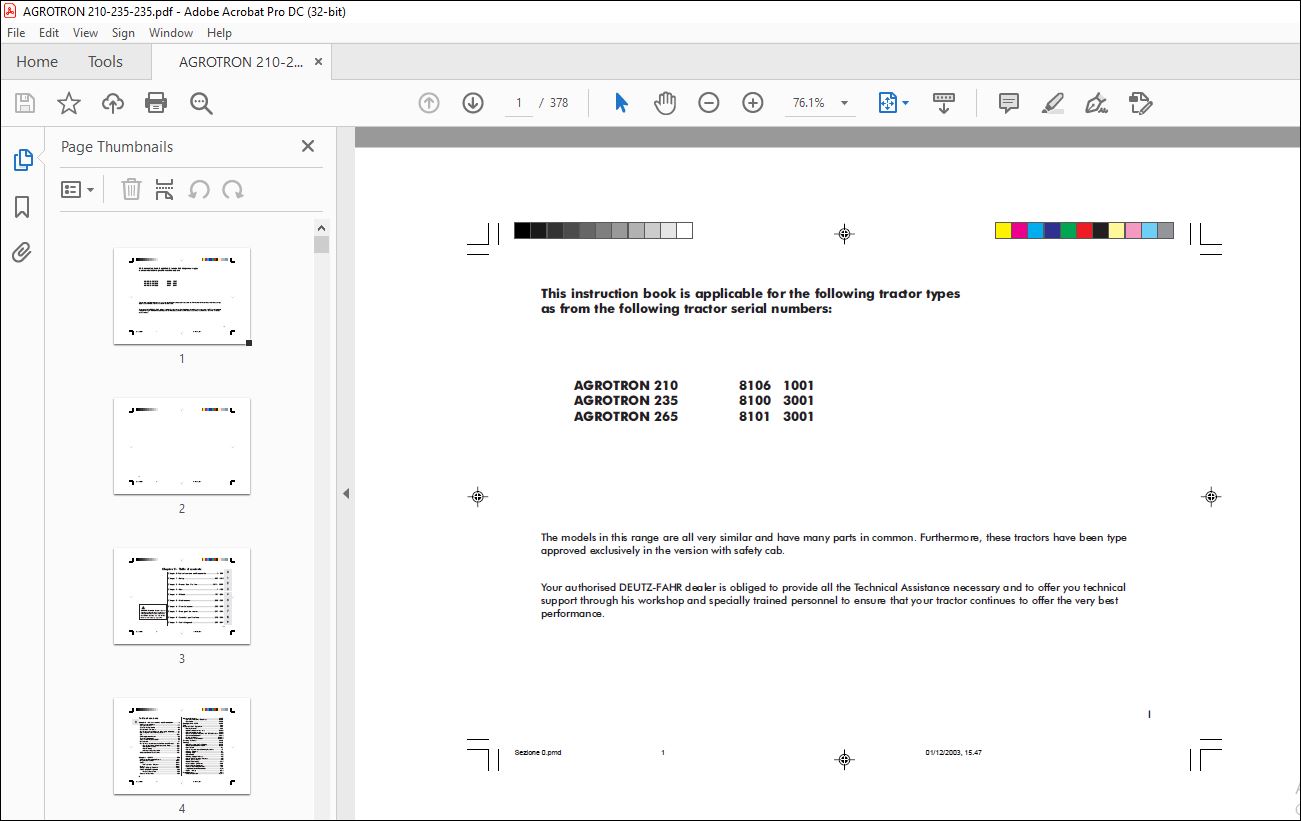Open the File menu
The width and height of the screenshot is (1301, 821).
pos(16,33)
